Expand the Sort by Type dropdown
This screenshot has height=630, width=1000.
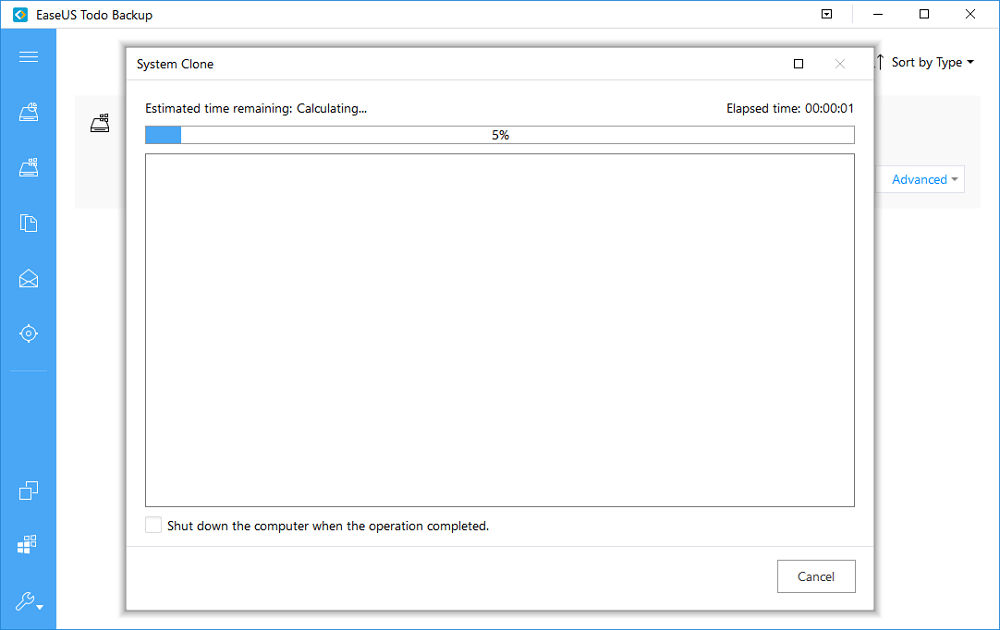(x=926, y=62)
